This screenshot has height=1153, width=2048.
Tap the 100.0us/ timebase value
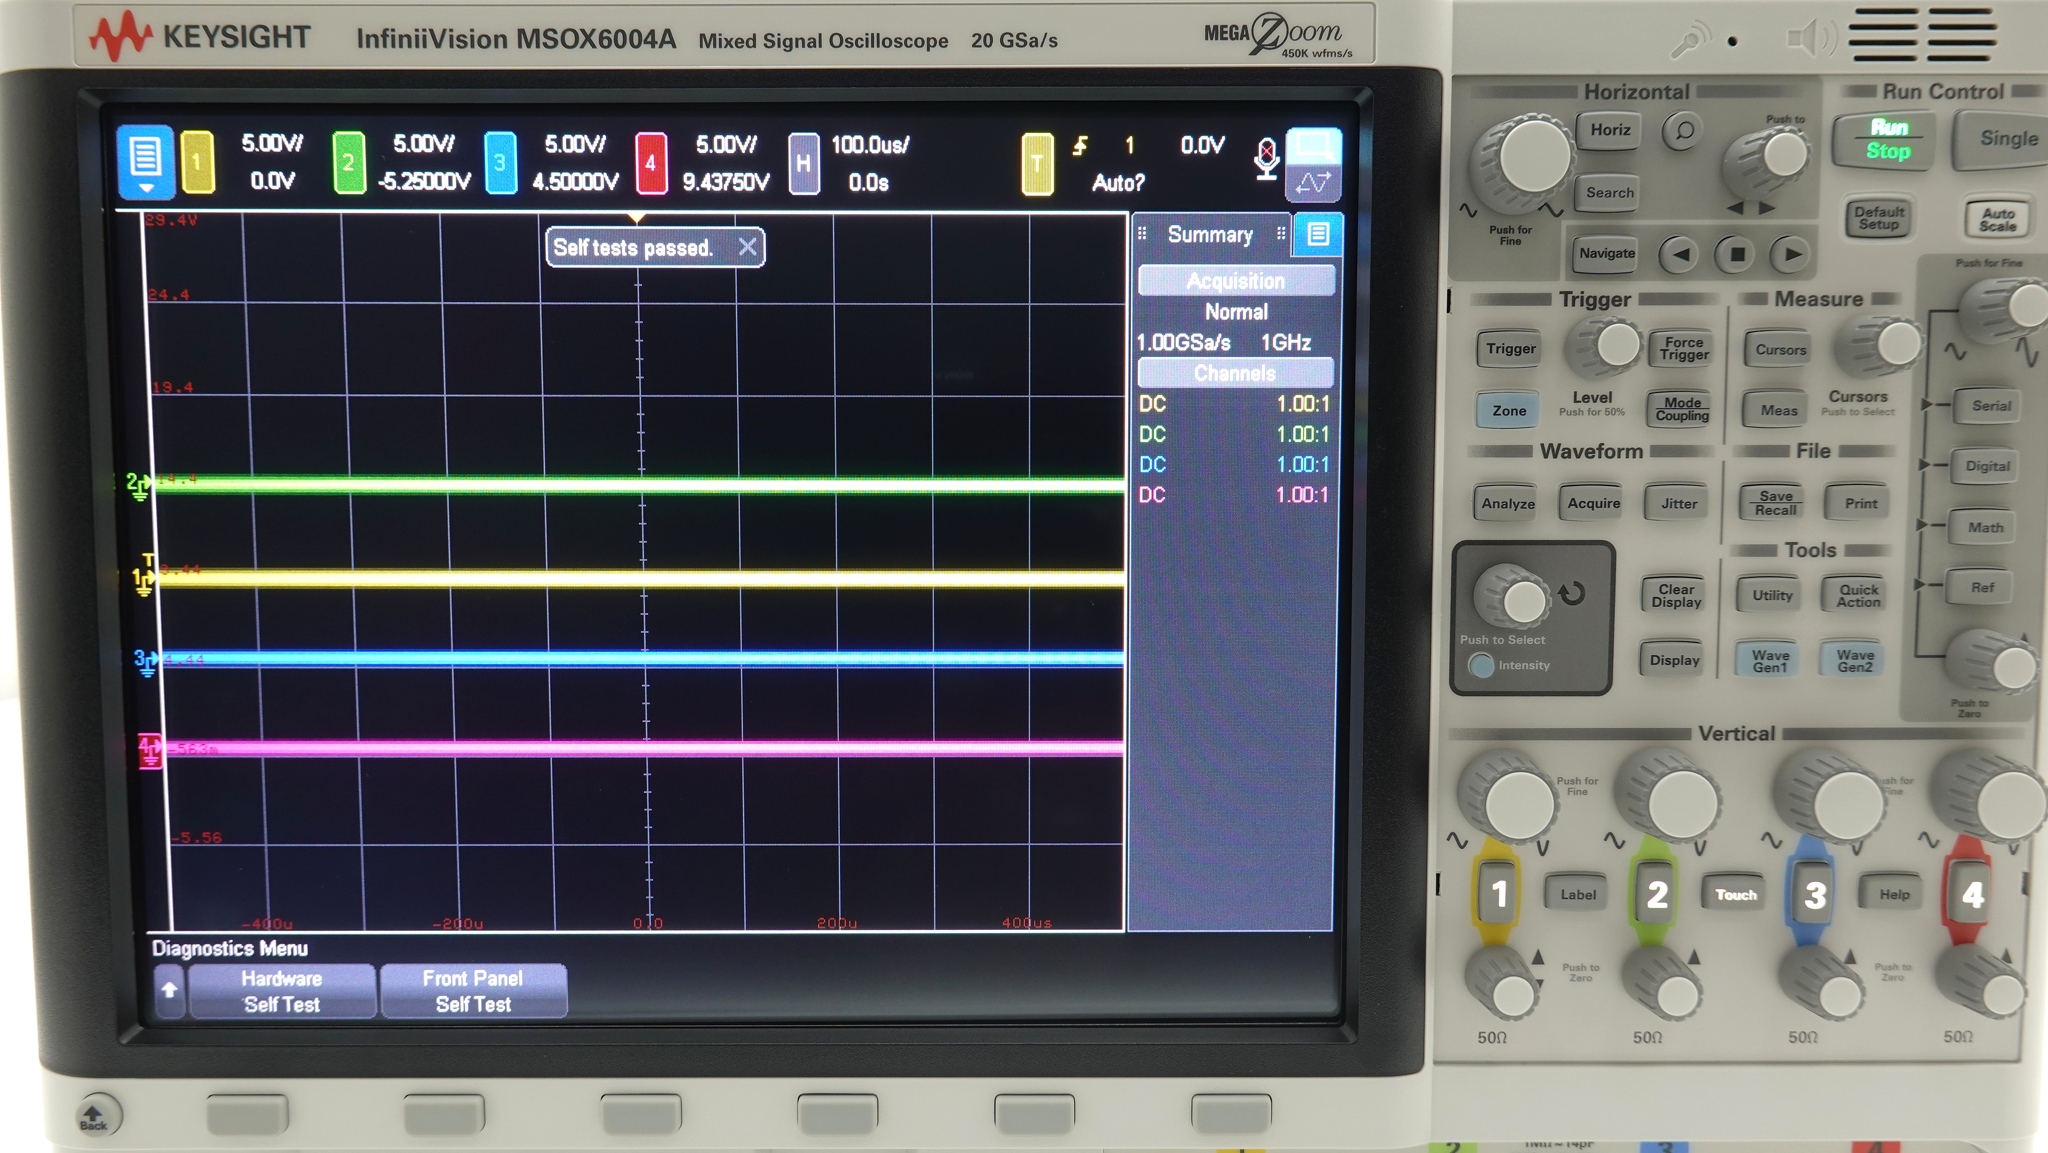[869, 145]
